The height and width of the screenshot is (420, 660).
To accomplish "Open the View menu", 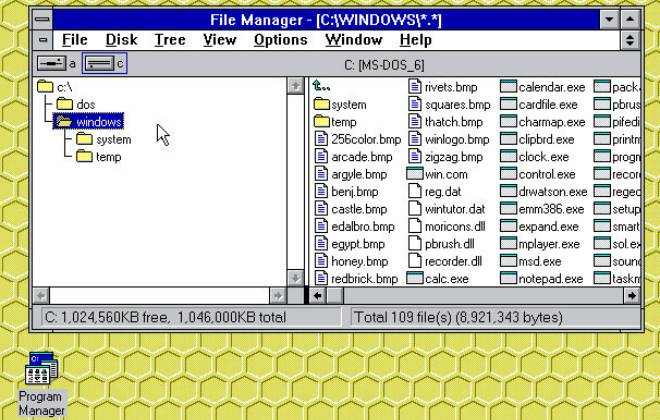I will (219, 40).
